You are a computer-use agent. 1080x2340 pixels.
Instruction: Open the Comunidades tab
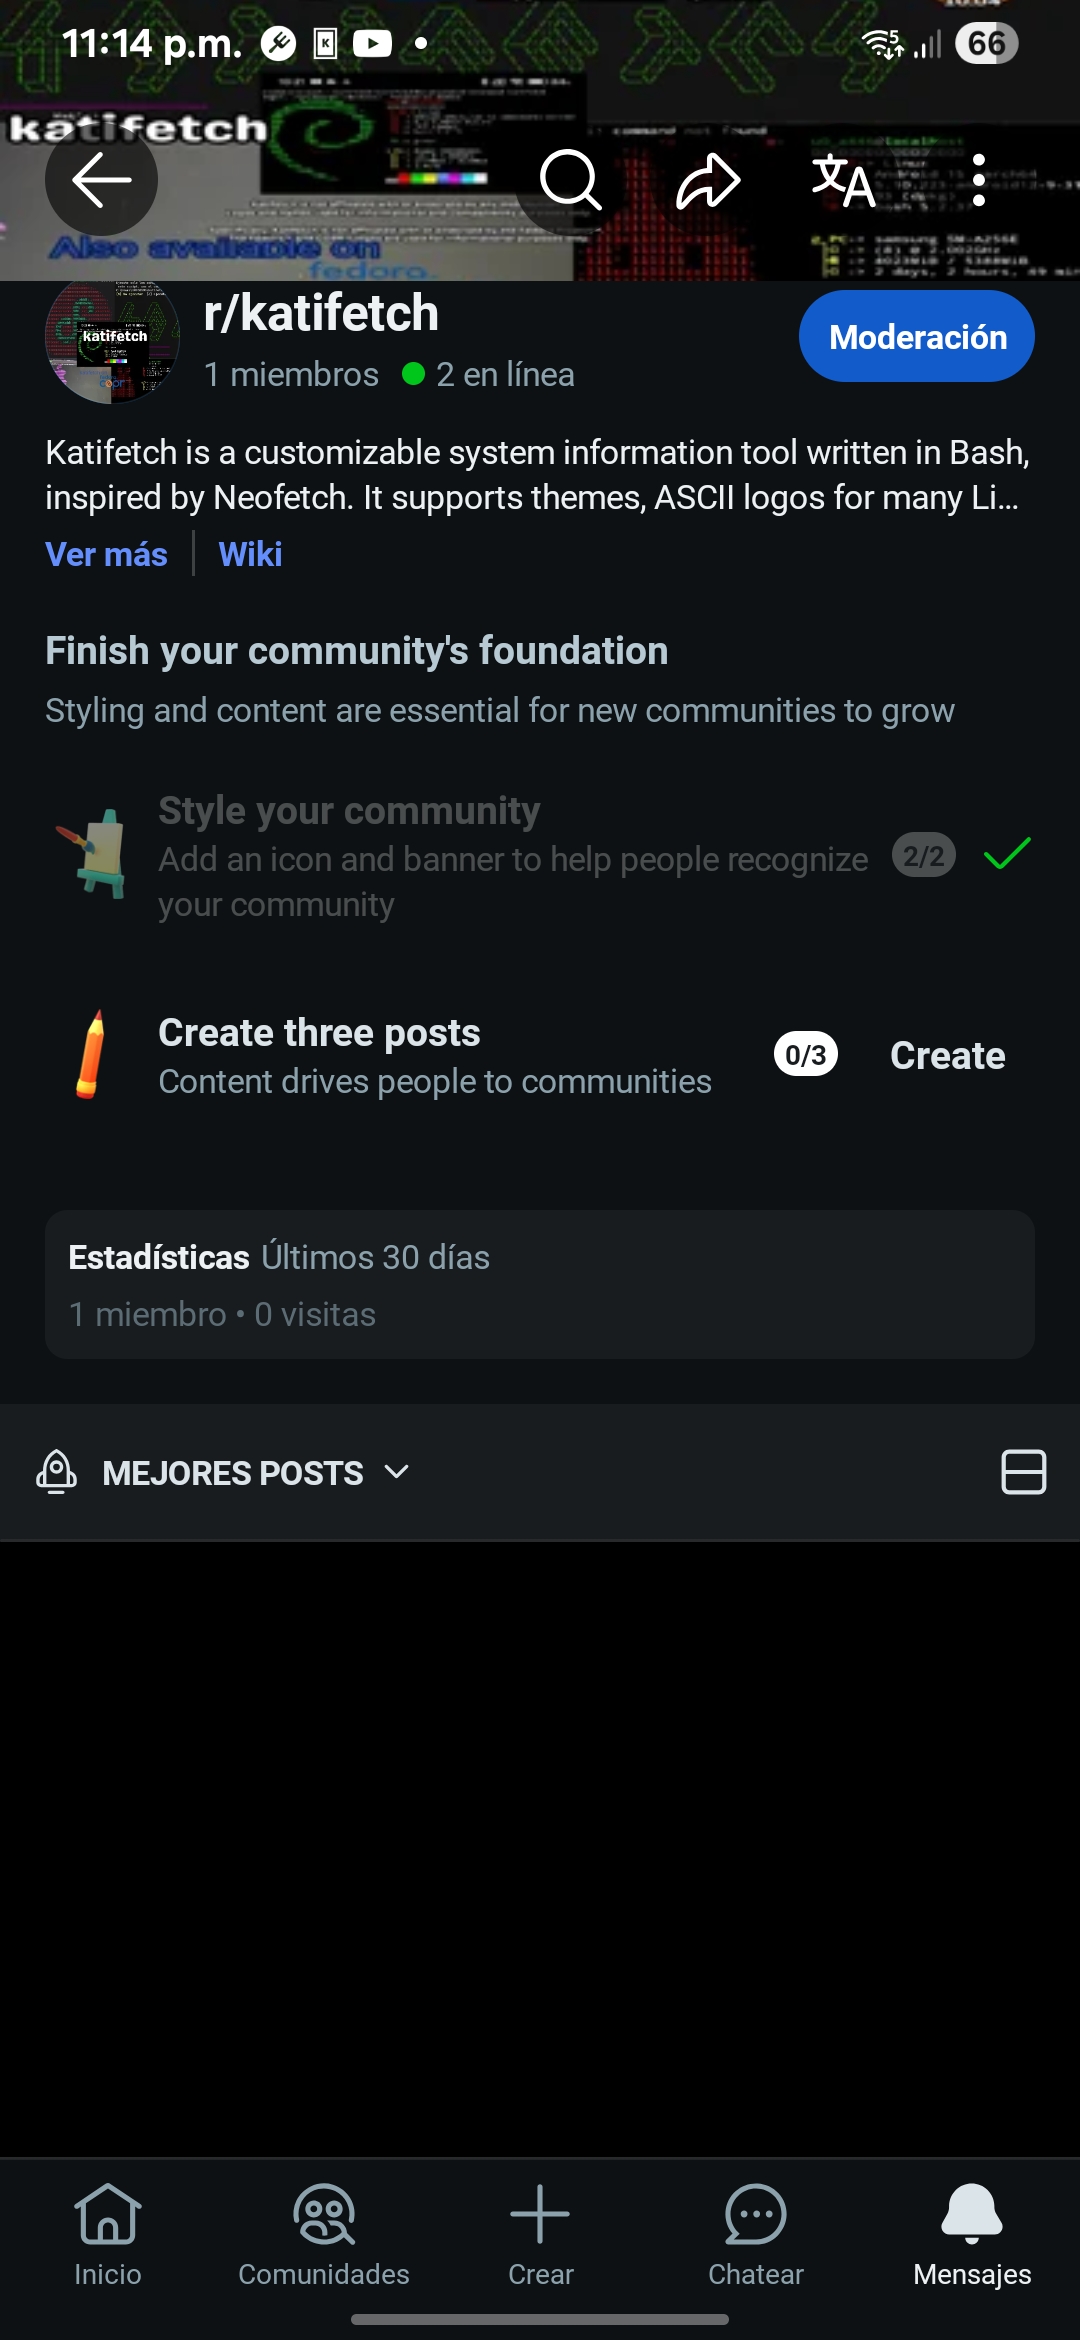[324, 2235]
